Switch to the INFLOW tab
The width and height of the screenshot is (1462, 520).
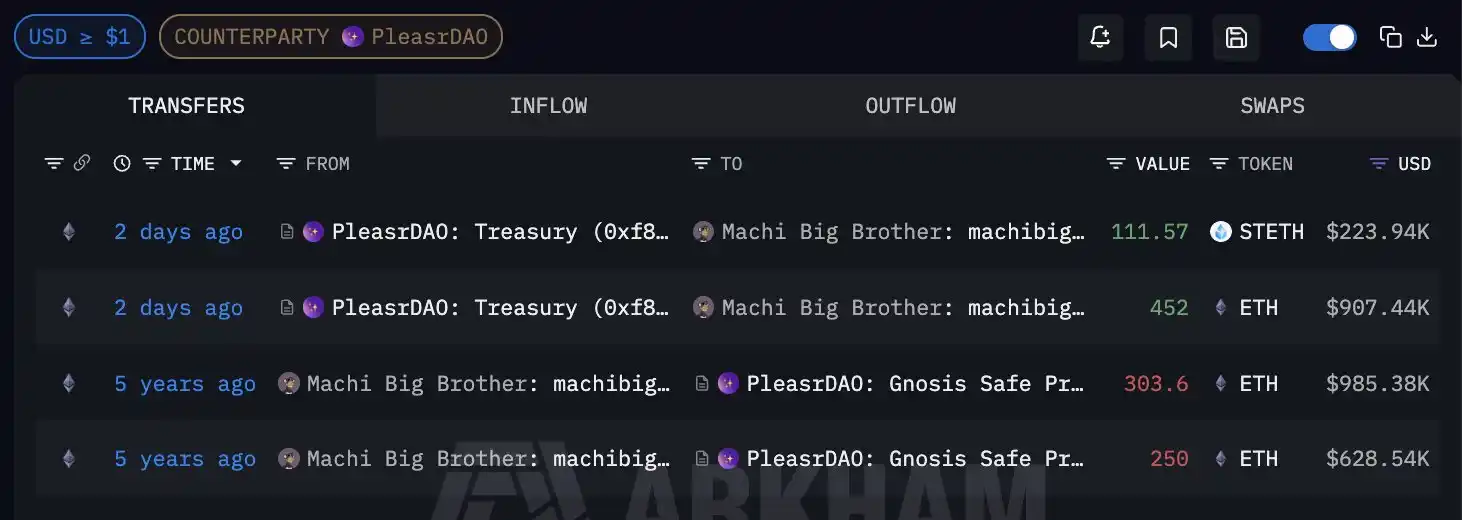(548, 106)
